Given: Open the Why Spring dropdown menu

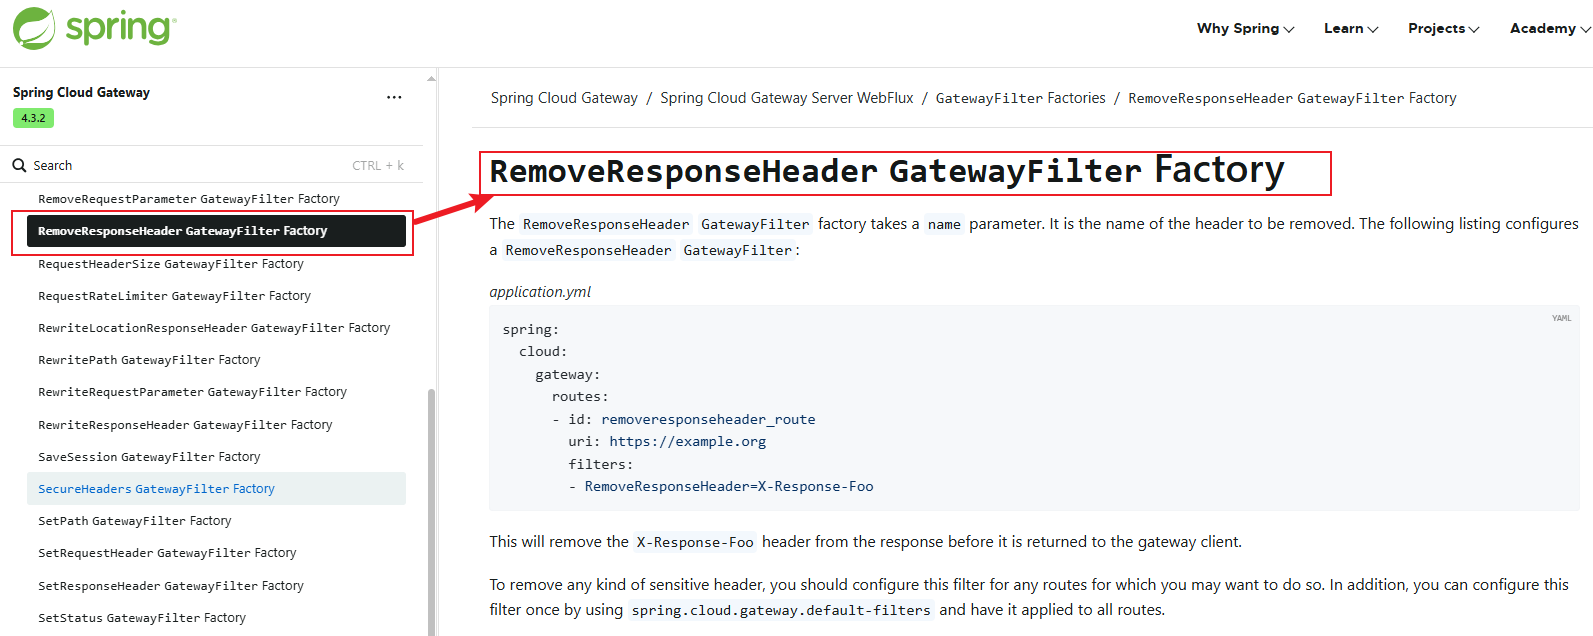Looking at the screenshot, I should (x=1245, y=28).
